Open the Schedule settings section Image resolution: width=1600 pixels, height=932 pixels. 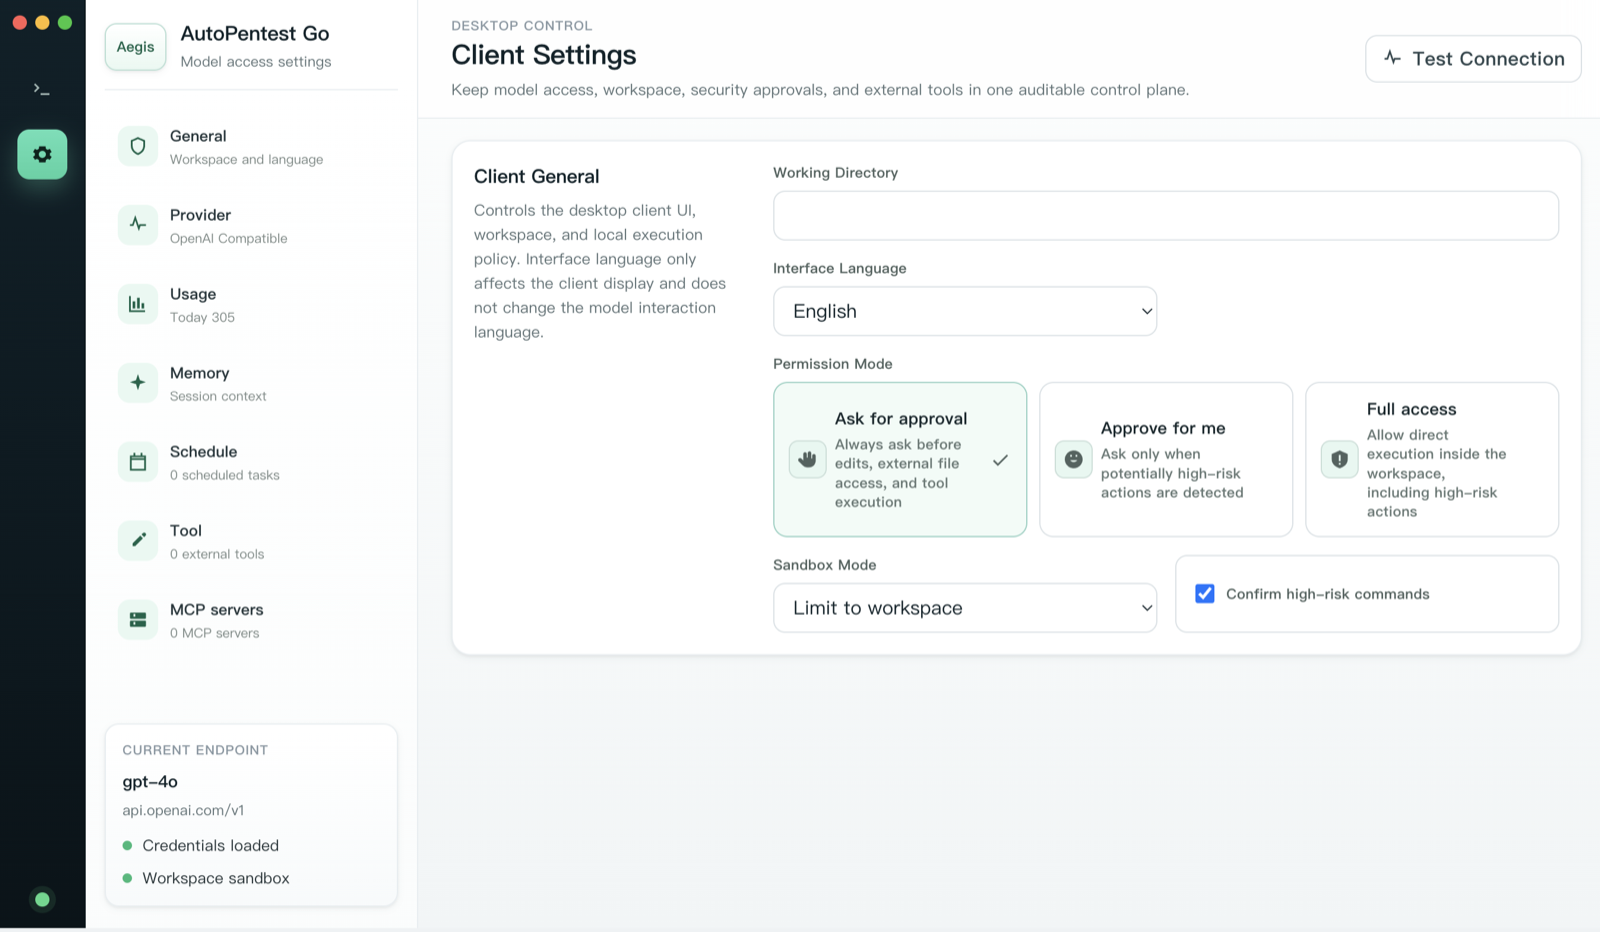(251, 462)
